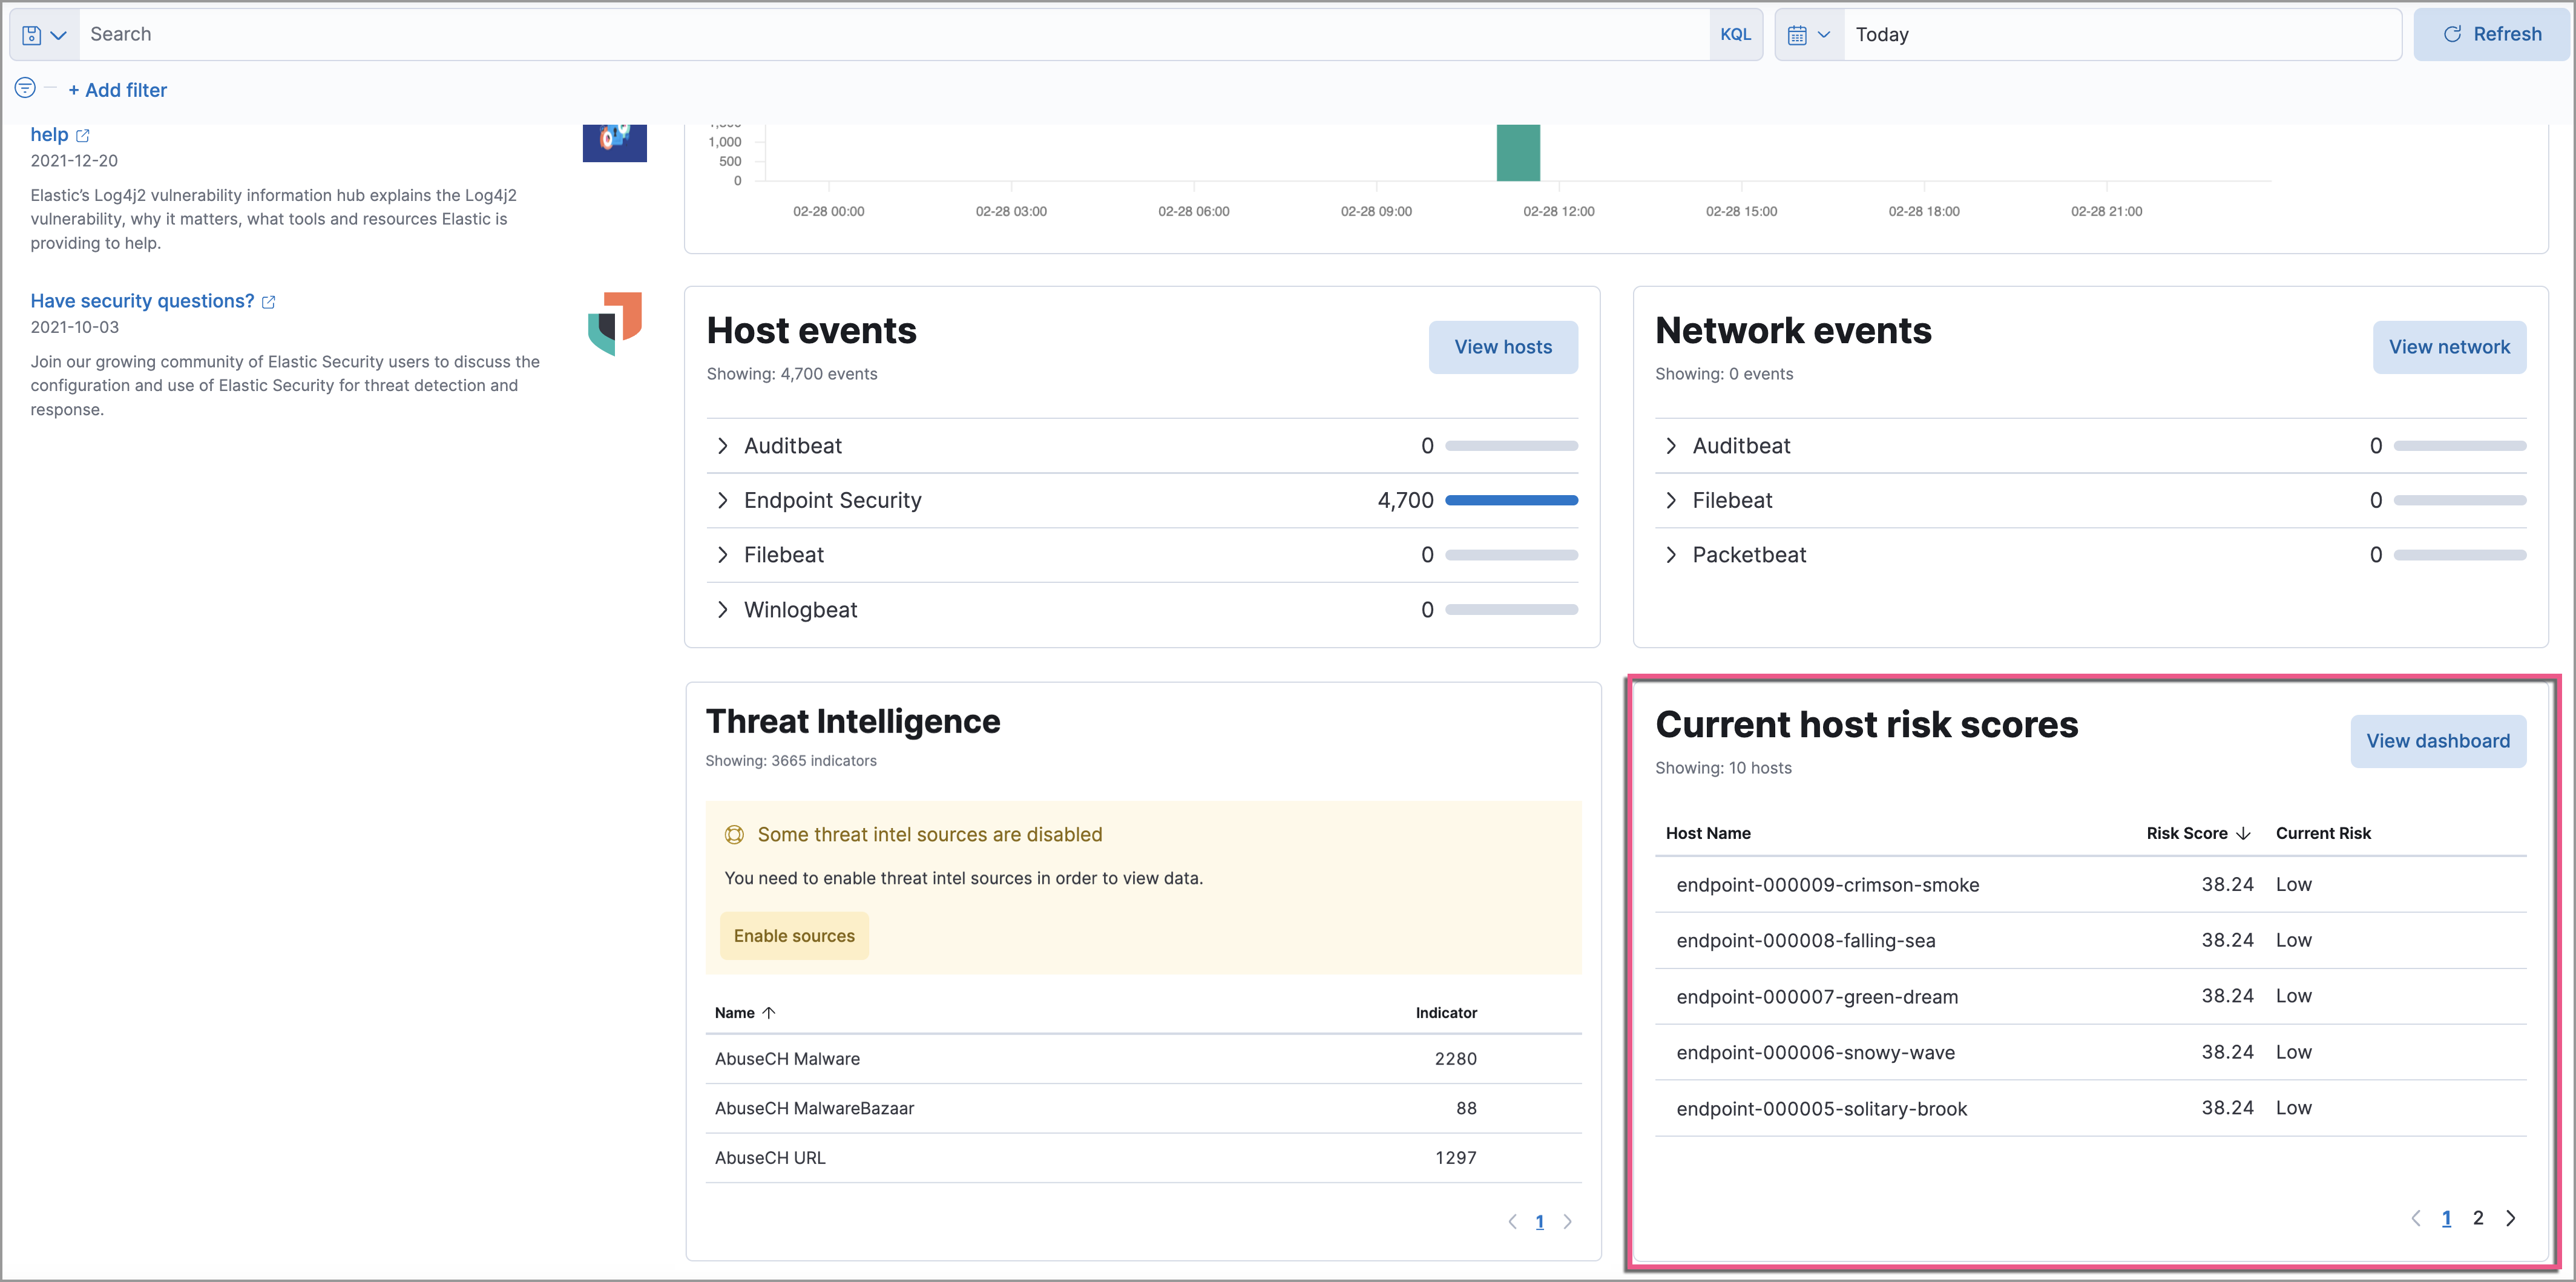The height and width of the screenshot is (1282, 2576).
Task: Select the KQL tab in search bar
Action: pos(1736,33)
